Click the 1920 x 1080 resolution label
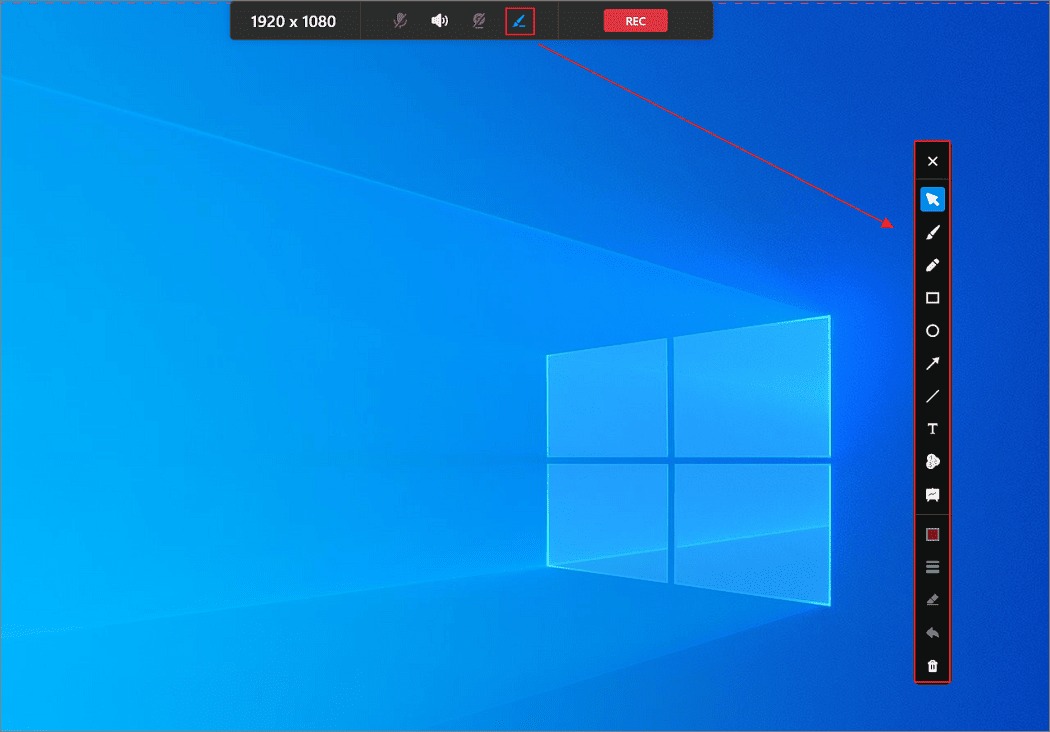Screen dimensions: 1050x732 coord(293,21)
